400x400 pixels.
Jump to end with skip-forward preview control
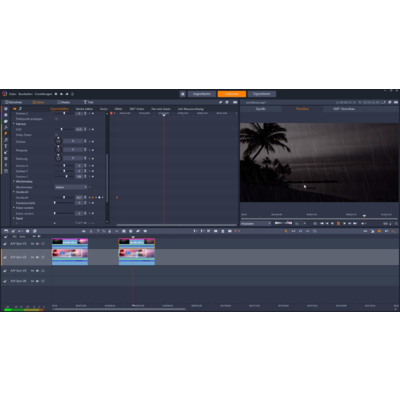(355, 223)
